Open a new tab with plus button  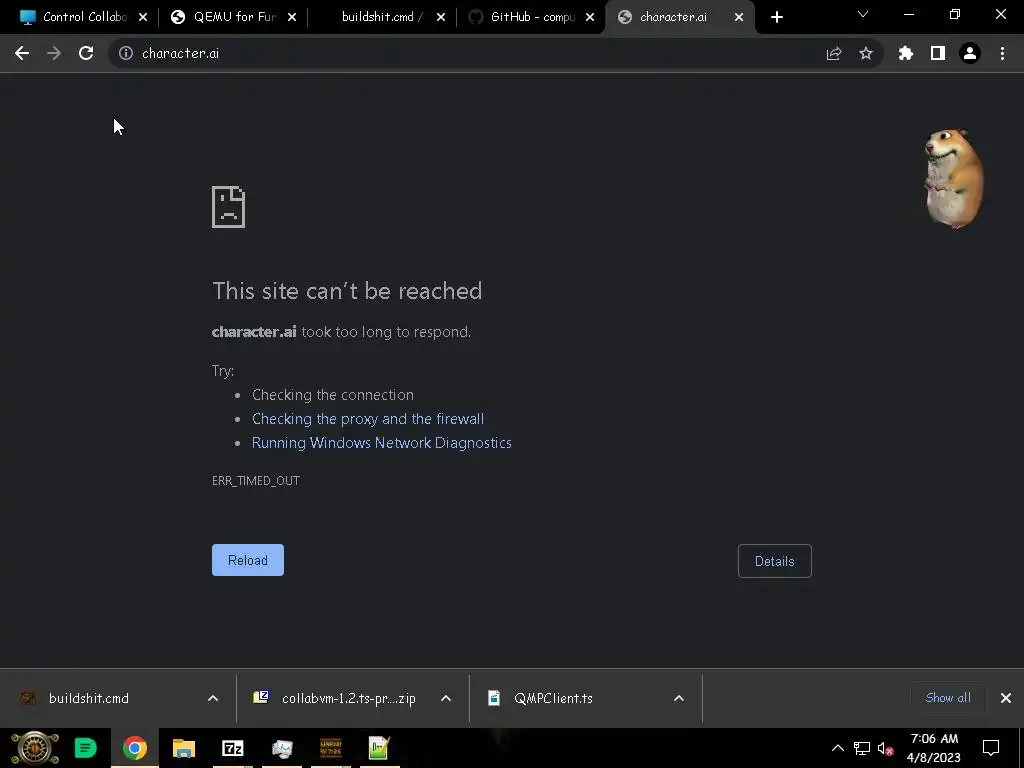776,17
